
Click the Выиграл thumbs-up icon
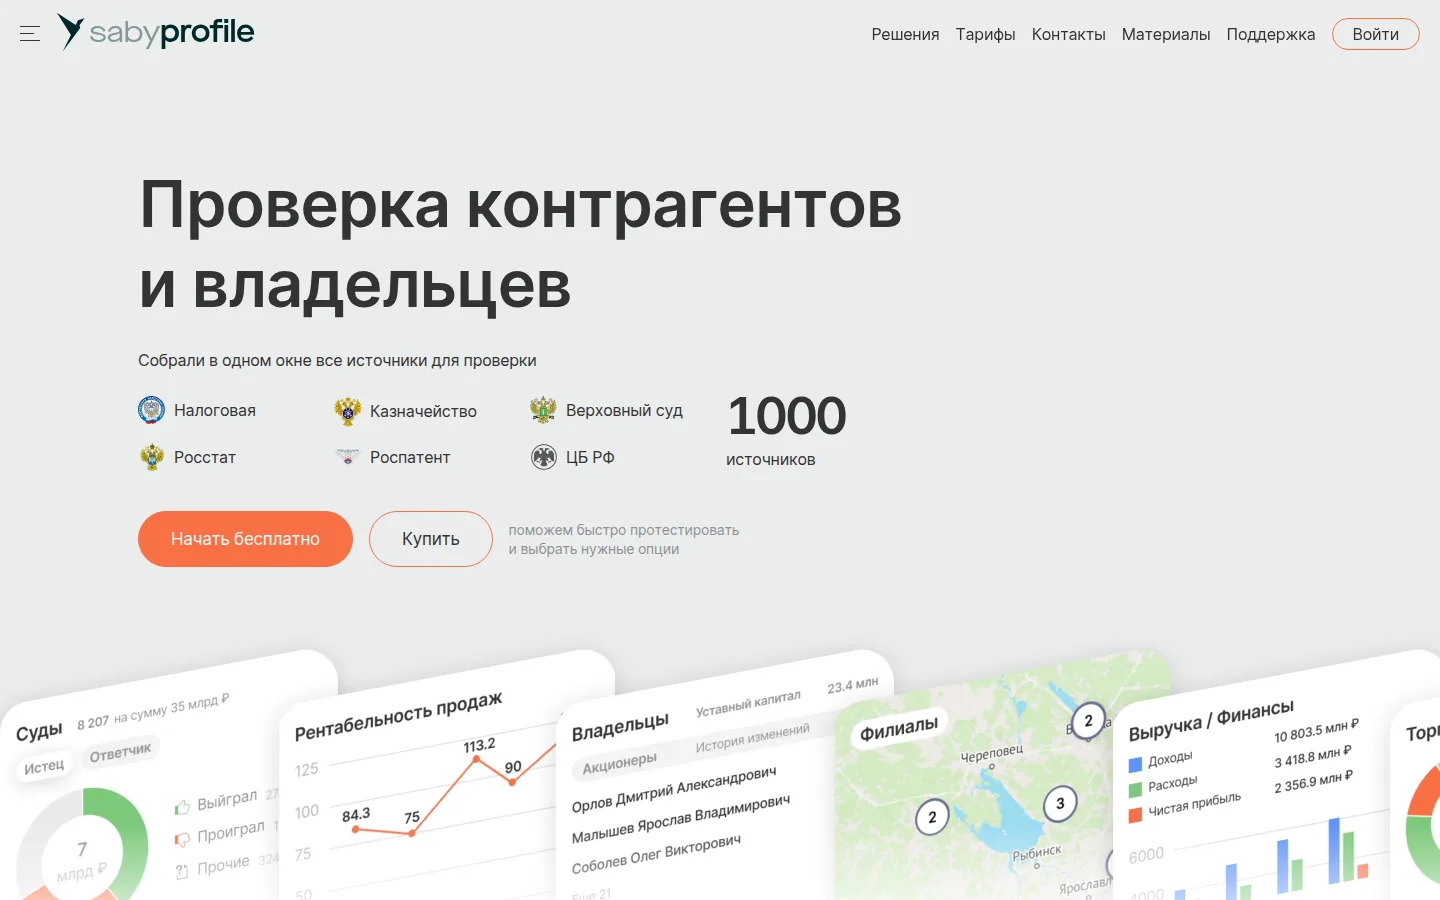coord(182,808)
